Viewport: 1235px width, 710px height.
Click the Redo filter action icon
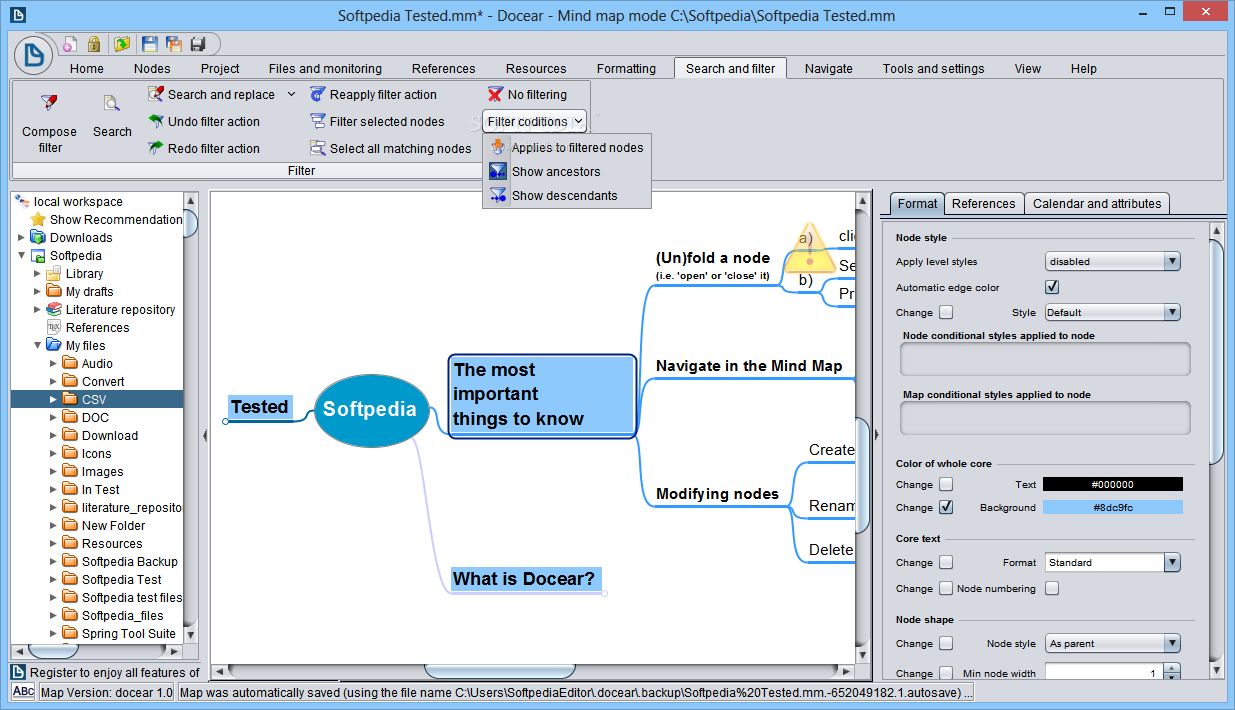click(x=156, y=148)
